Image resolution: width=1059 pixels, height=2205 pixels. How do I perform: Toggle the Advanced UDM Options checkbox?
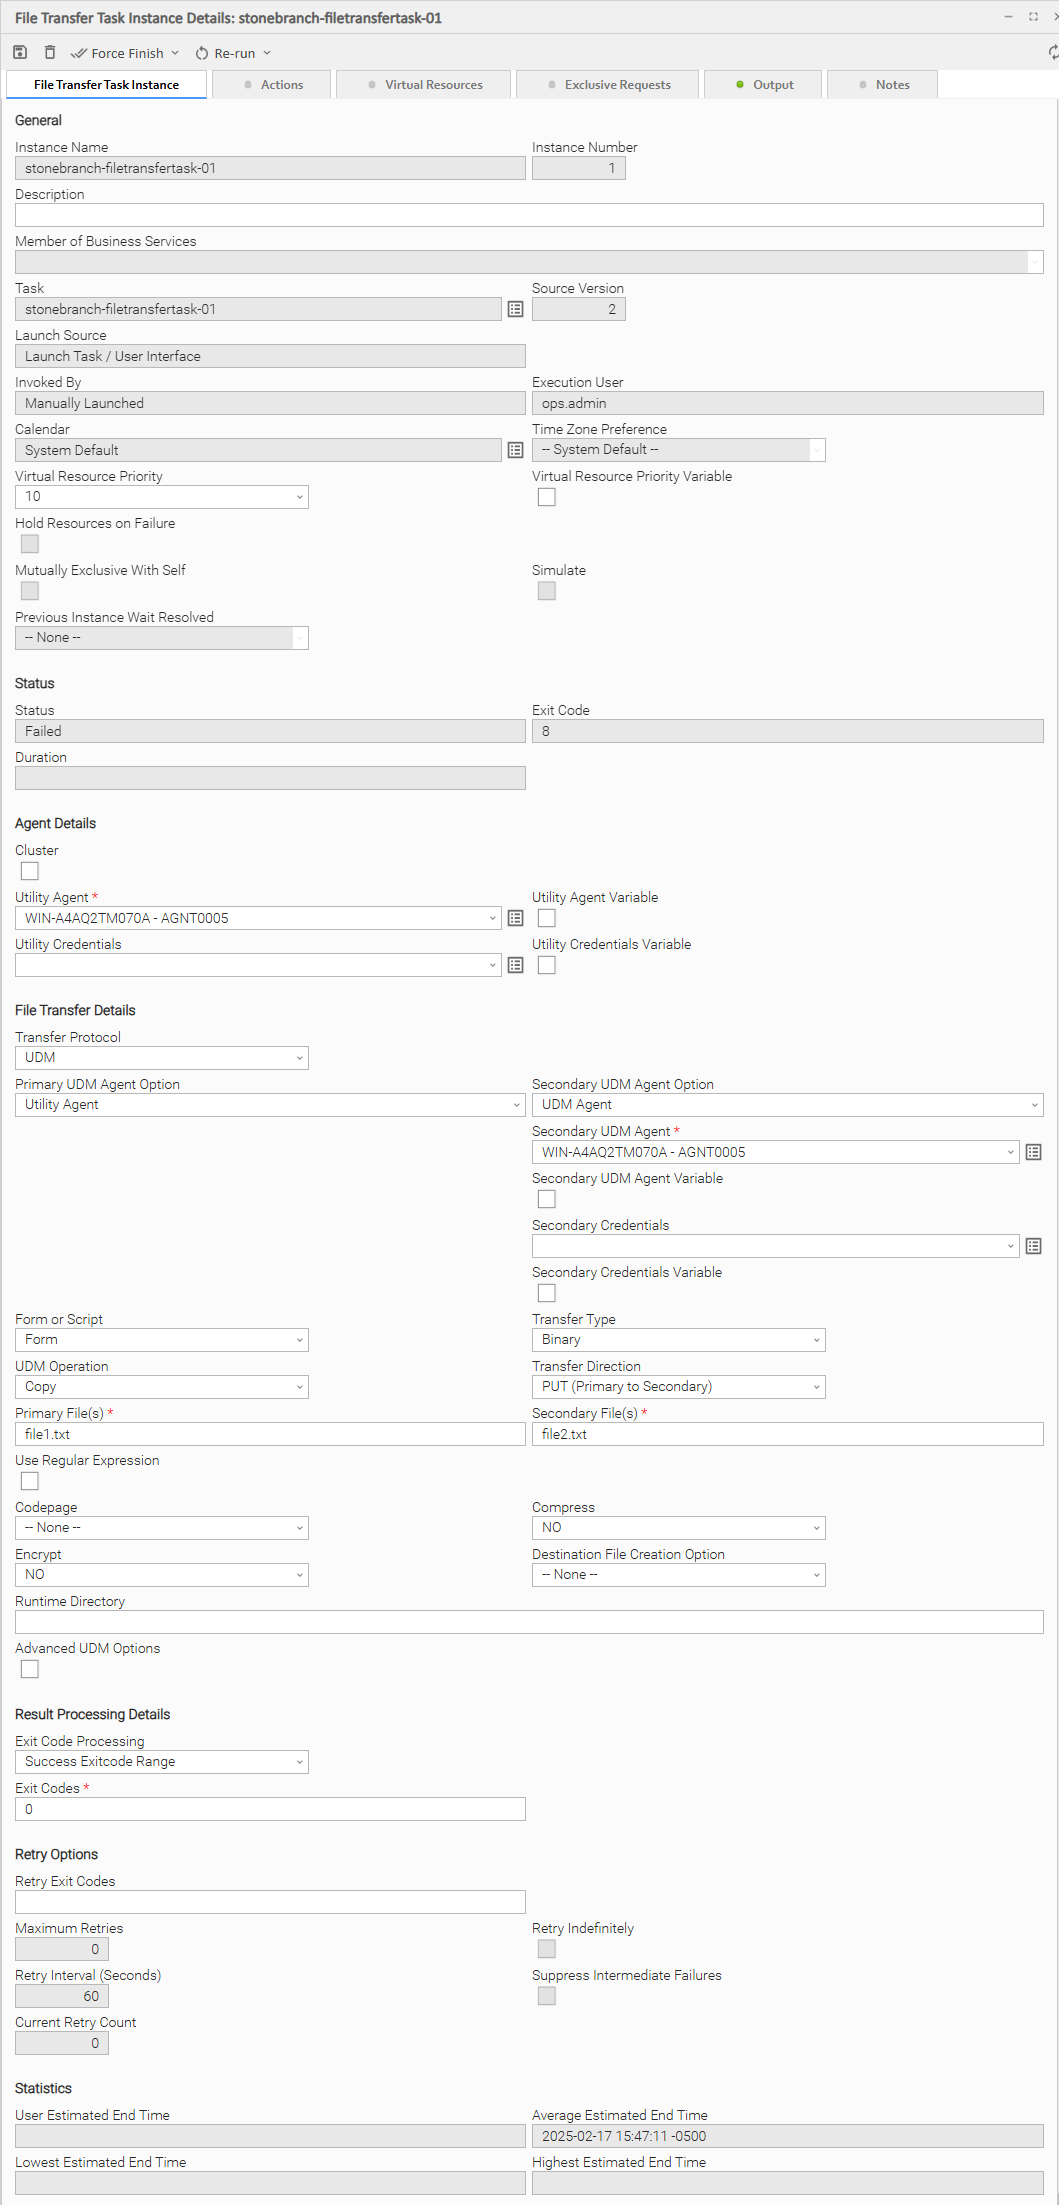[x=30, y=1669]
